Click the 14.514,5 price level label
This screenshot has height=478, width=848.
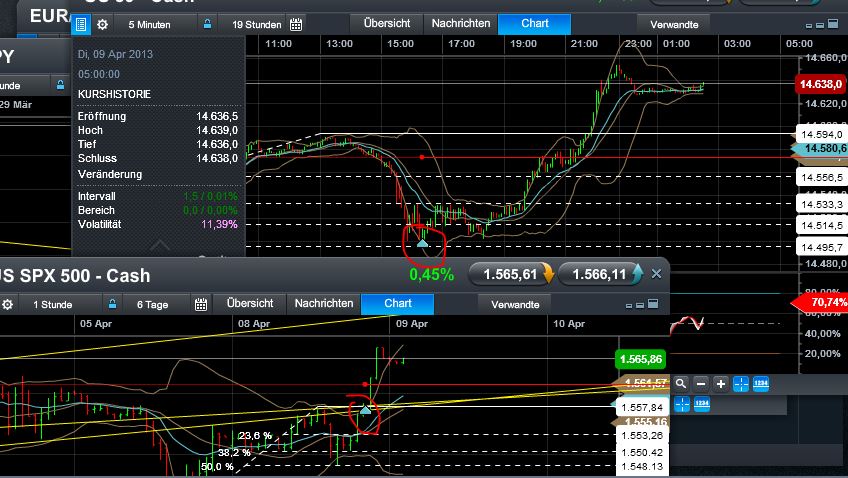[x=822, y=225]
